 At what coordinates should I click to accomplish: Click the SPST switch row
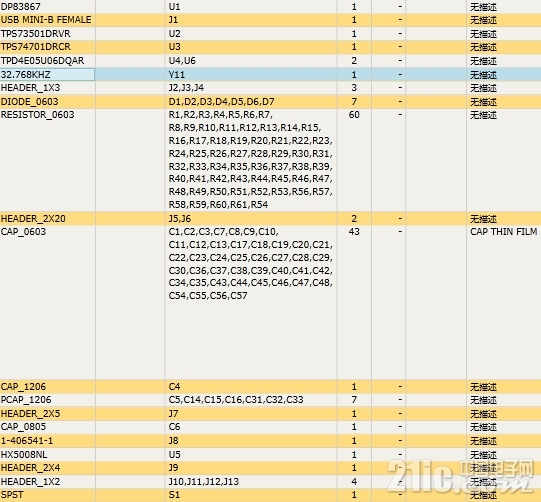pos(270,495)
